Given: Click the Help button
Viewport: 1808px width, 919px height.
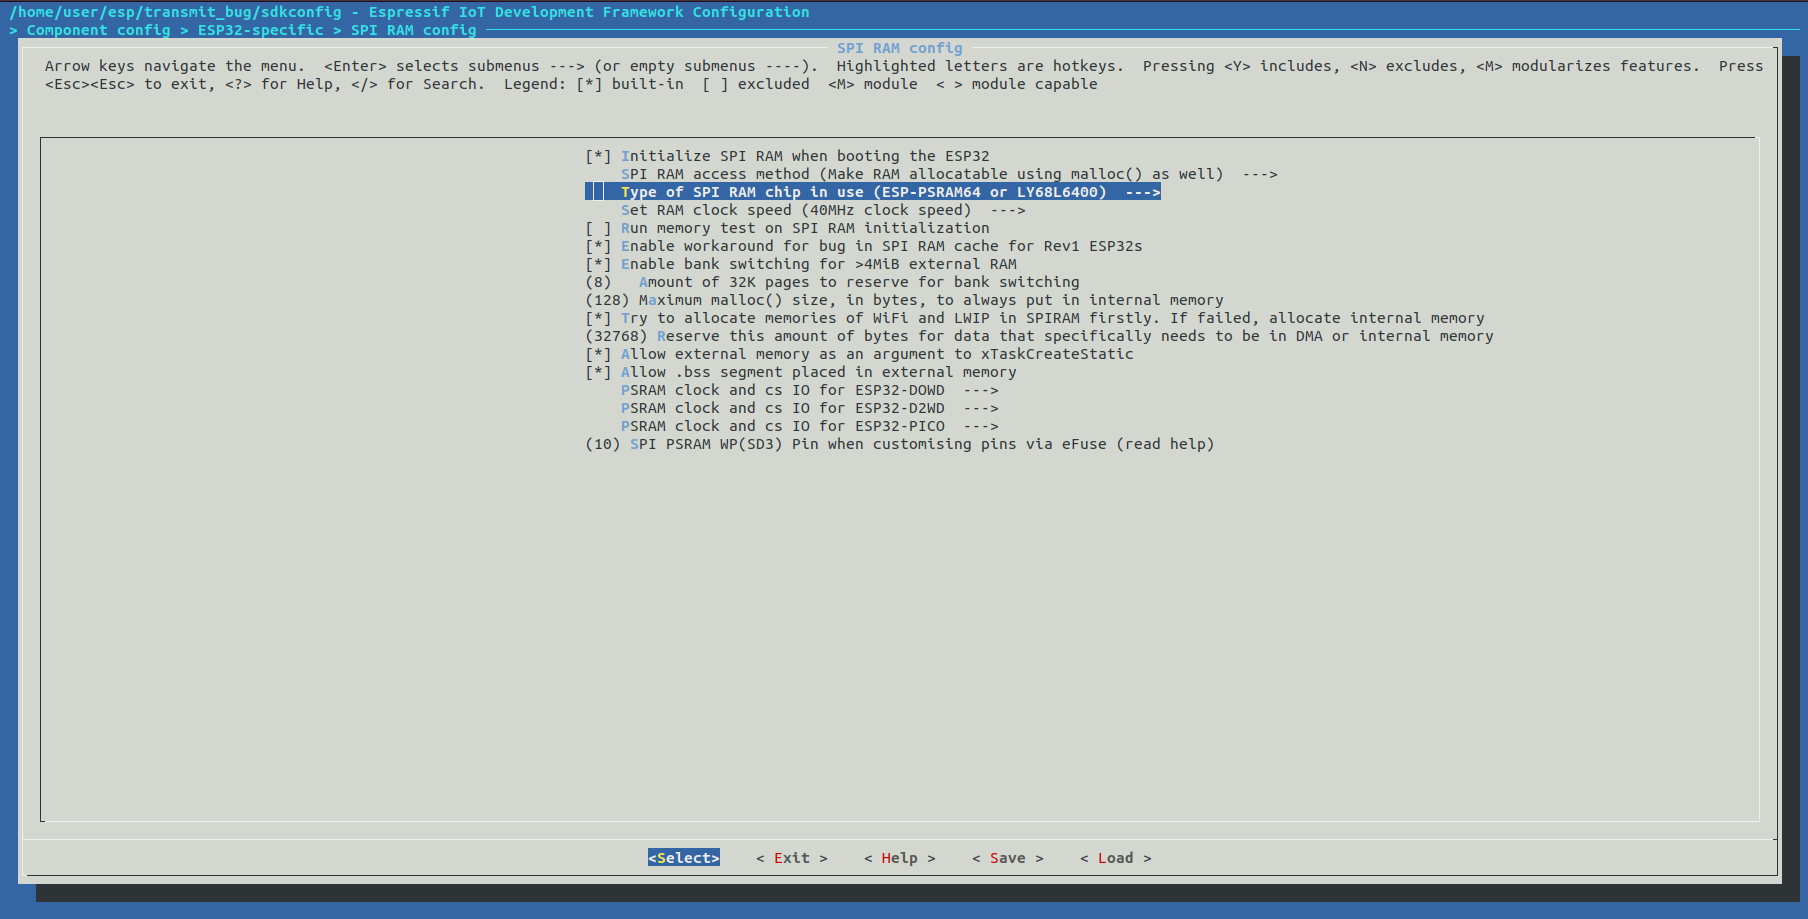Looking at the screenshot, I should pyautogui.click(x=900, y=858).
